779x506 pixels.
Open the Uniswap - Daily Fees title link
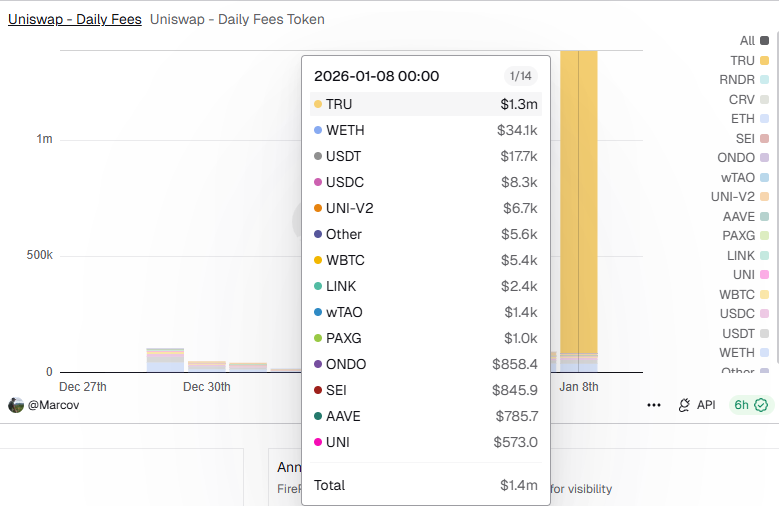[x=74, y=19]
